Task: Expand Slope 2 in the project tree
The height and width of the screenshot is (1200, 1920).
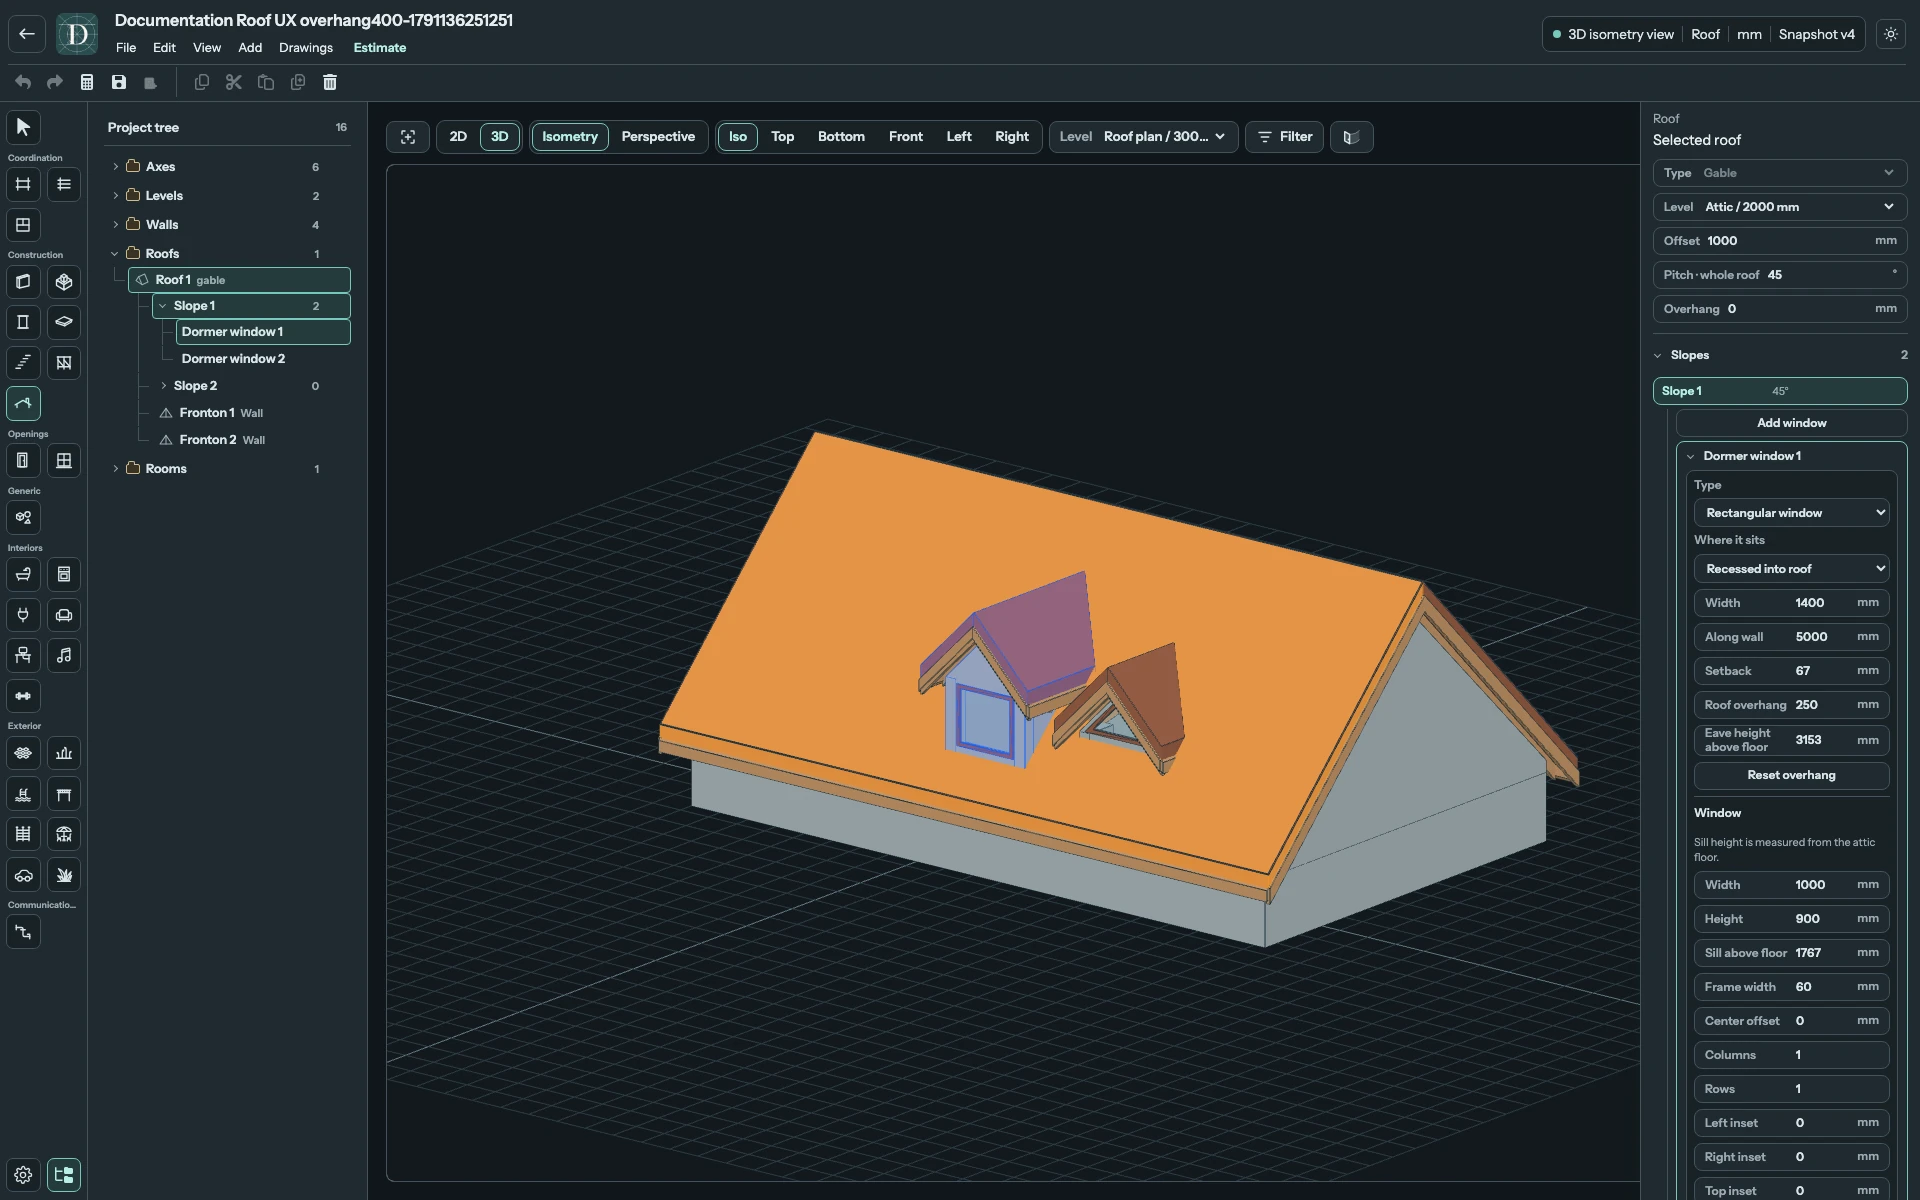Action: coord(164,386)
